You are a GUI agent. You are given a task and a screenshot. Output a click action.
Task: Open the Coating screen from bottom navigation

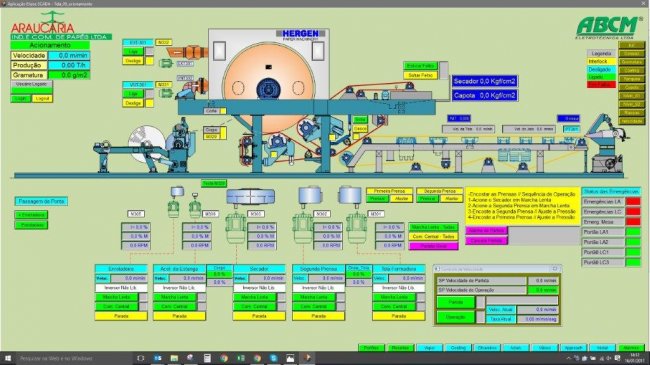pos(458,348)
